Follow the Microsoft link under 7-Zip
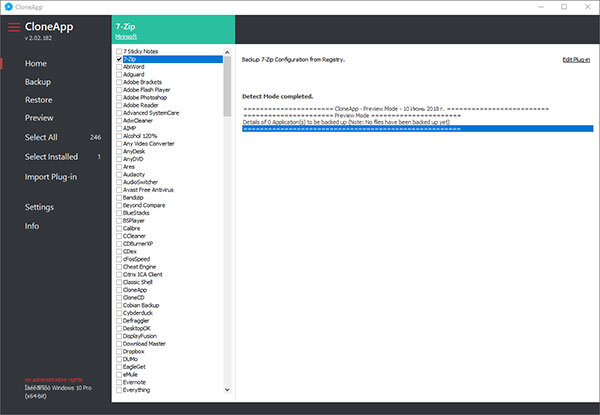600x415 pixels. click(126, 37)
